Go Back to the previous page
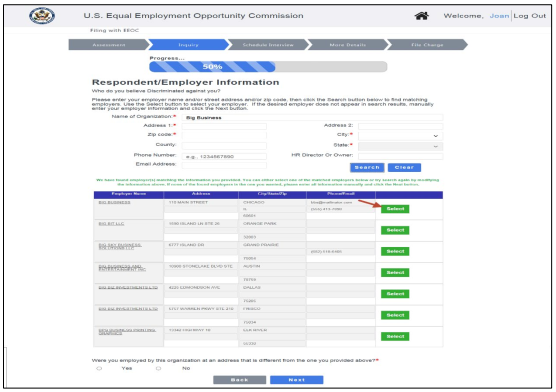Screen dimensions: 556x392 (239, 380)
